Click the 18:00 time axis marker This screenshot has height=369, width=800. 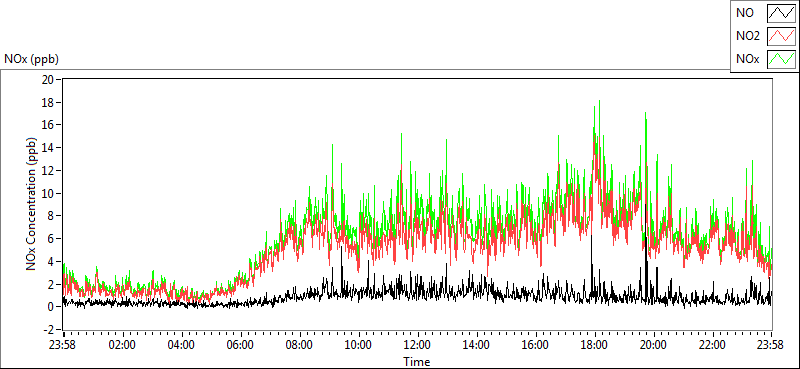point(594,345)
